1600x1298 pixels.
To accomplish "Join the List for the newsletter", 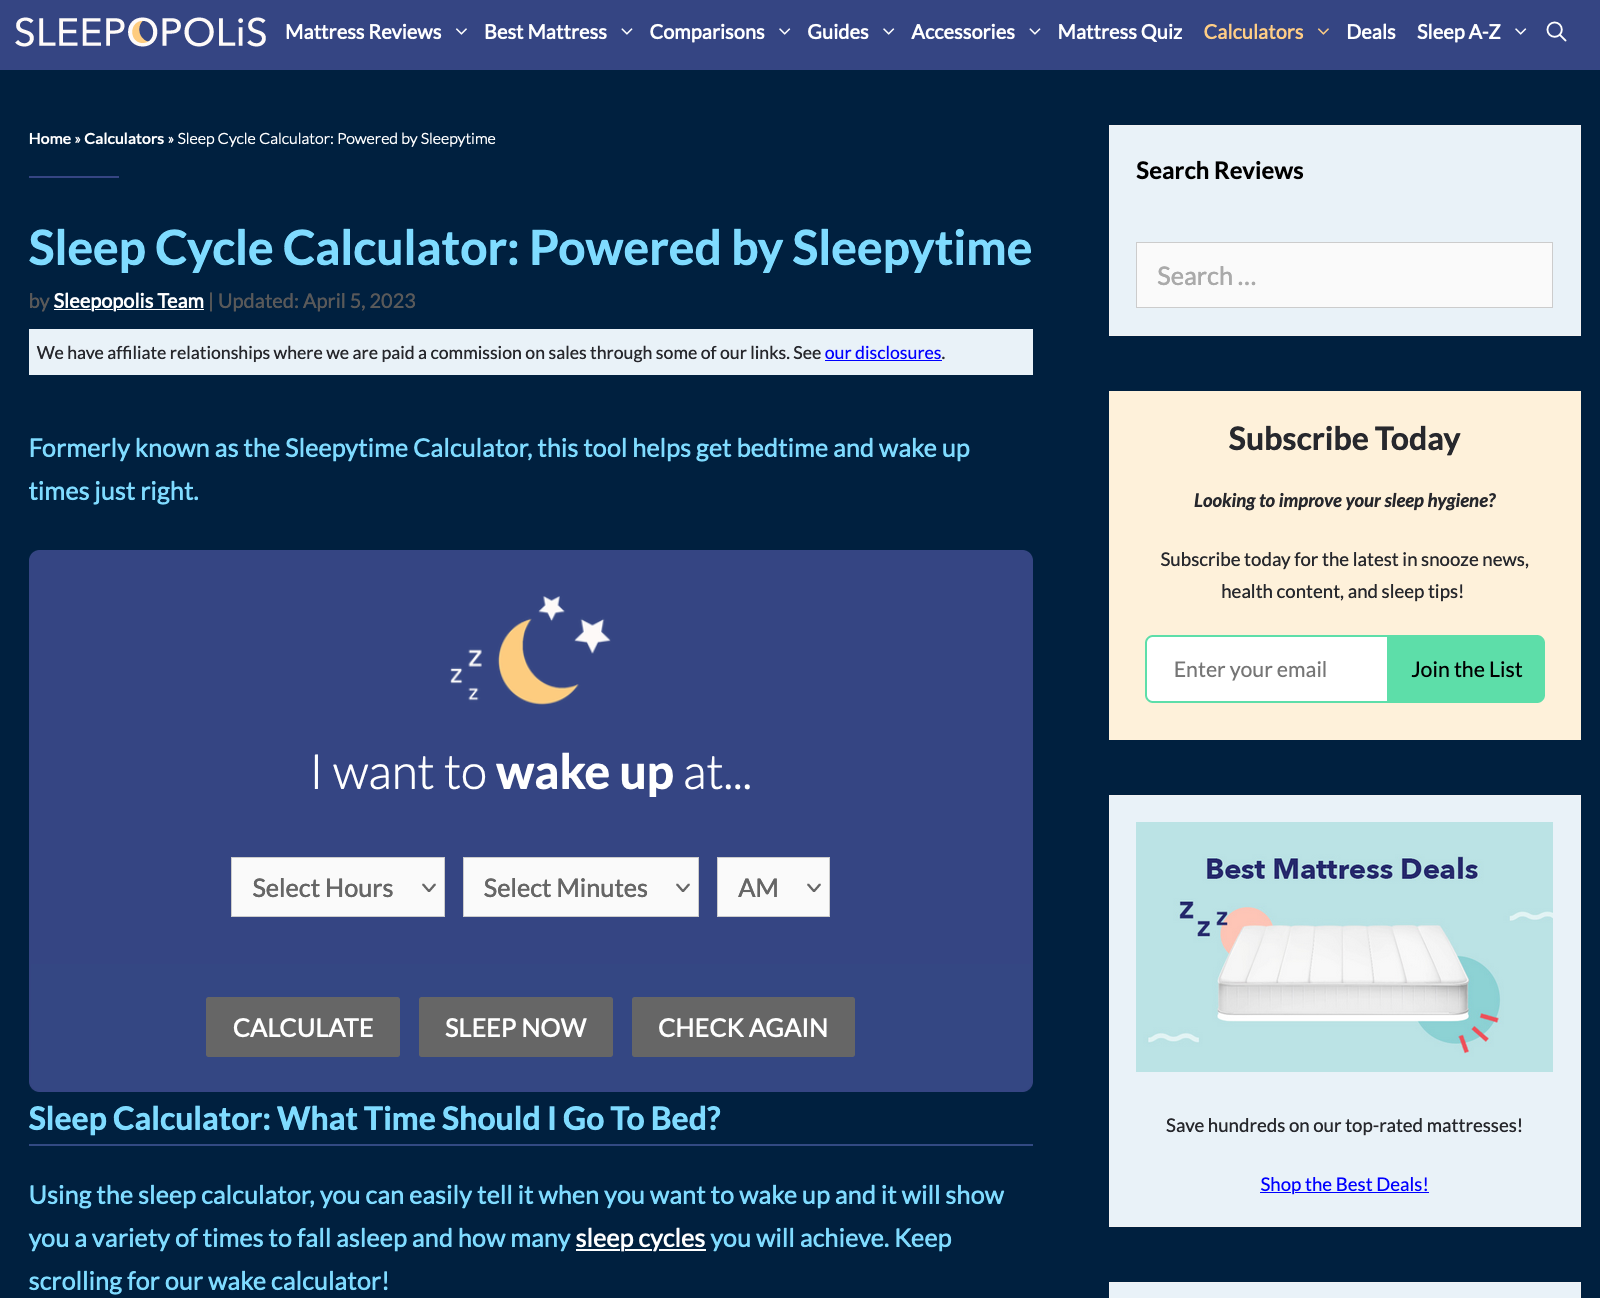I will click(x=1465, y=669).
